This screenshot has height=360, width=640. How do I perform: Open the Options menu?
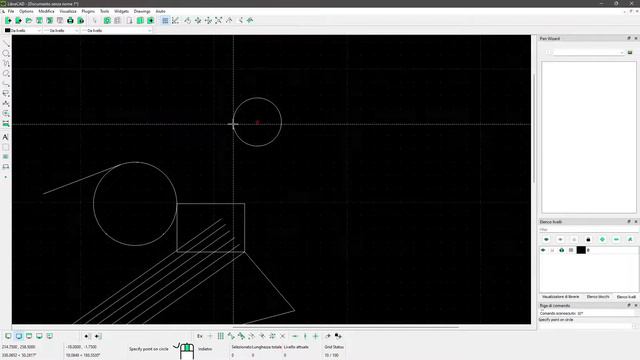(x=26, y=11)
